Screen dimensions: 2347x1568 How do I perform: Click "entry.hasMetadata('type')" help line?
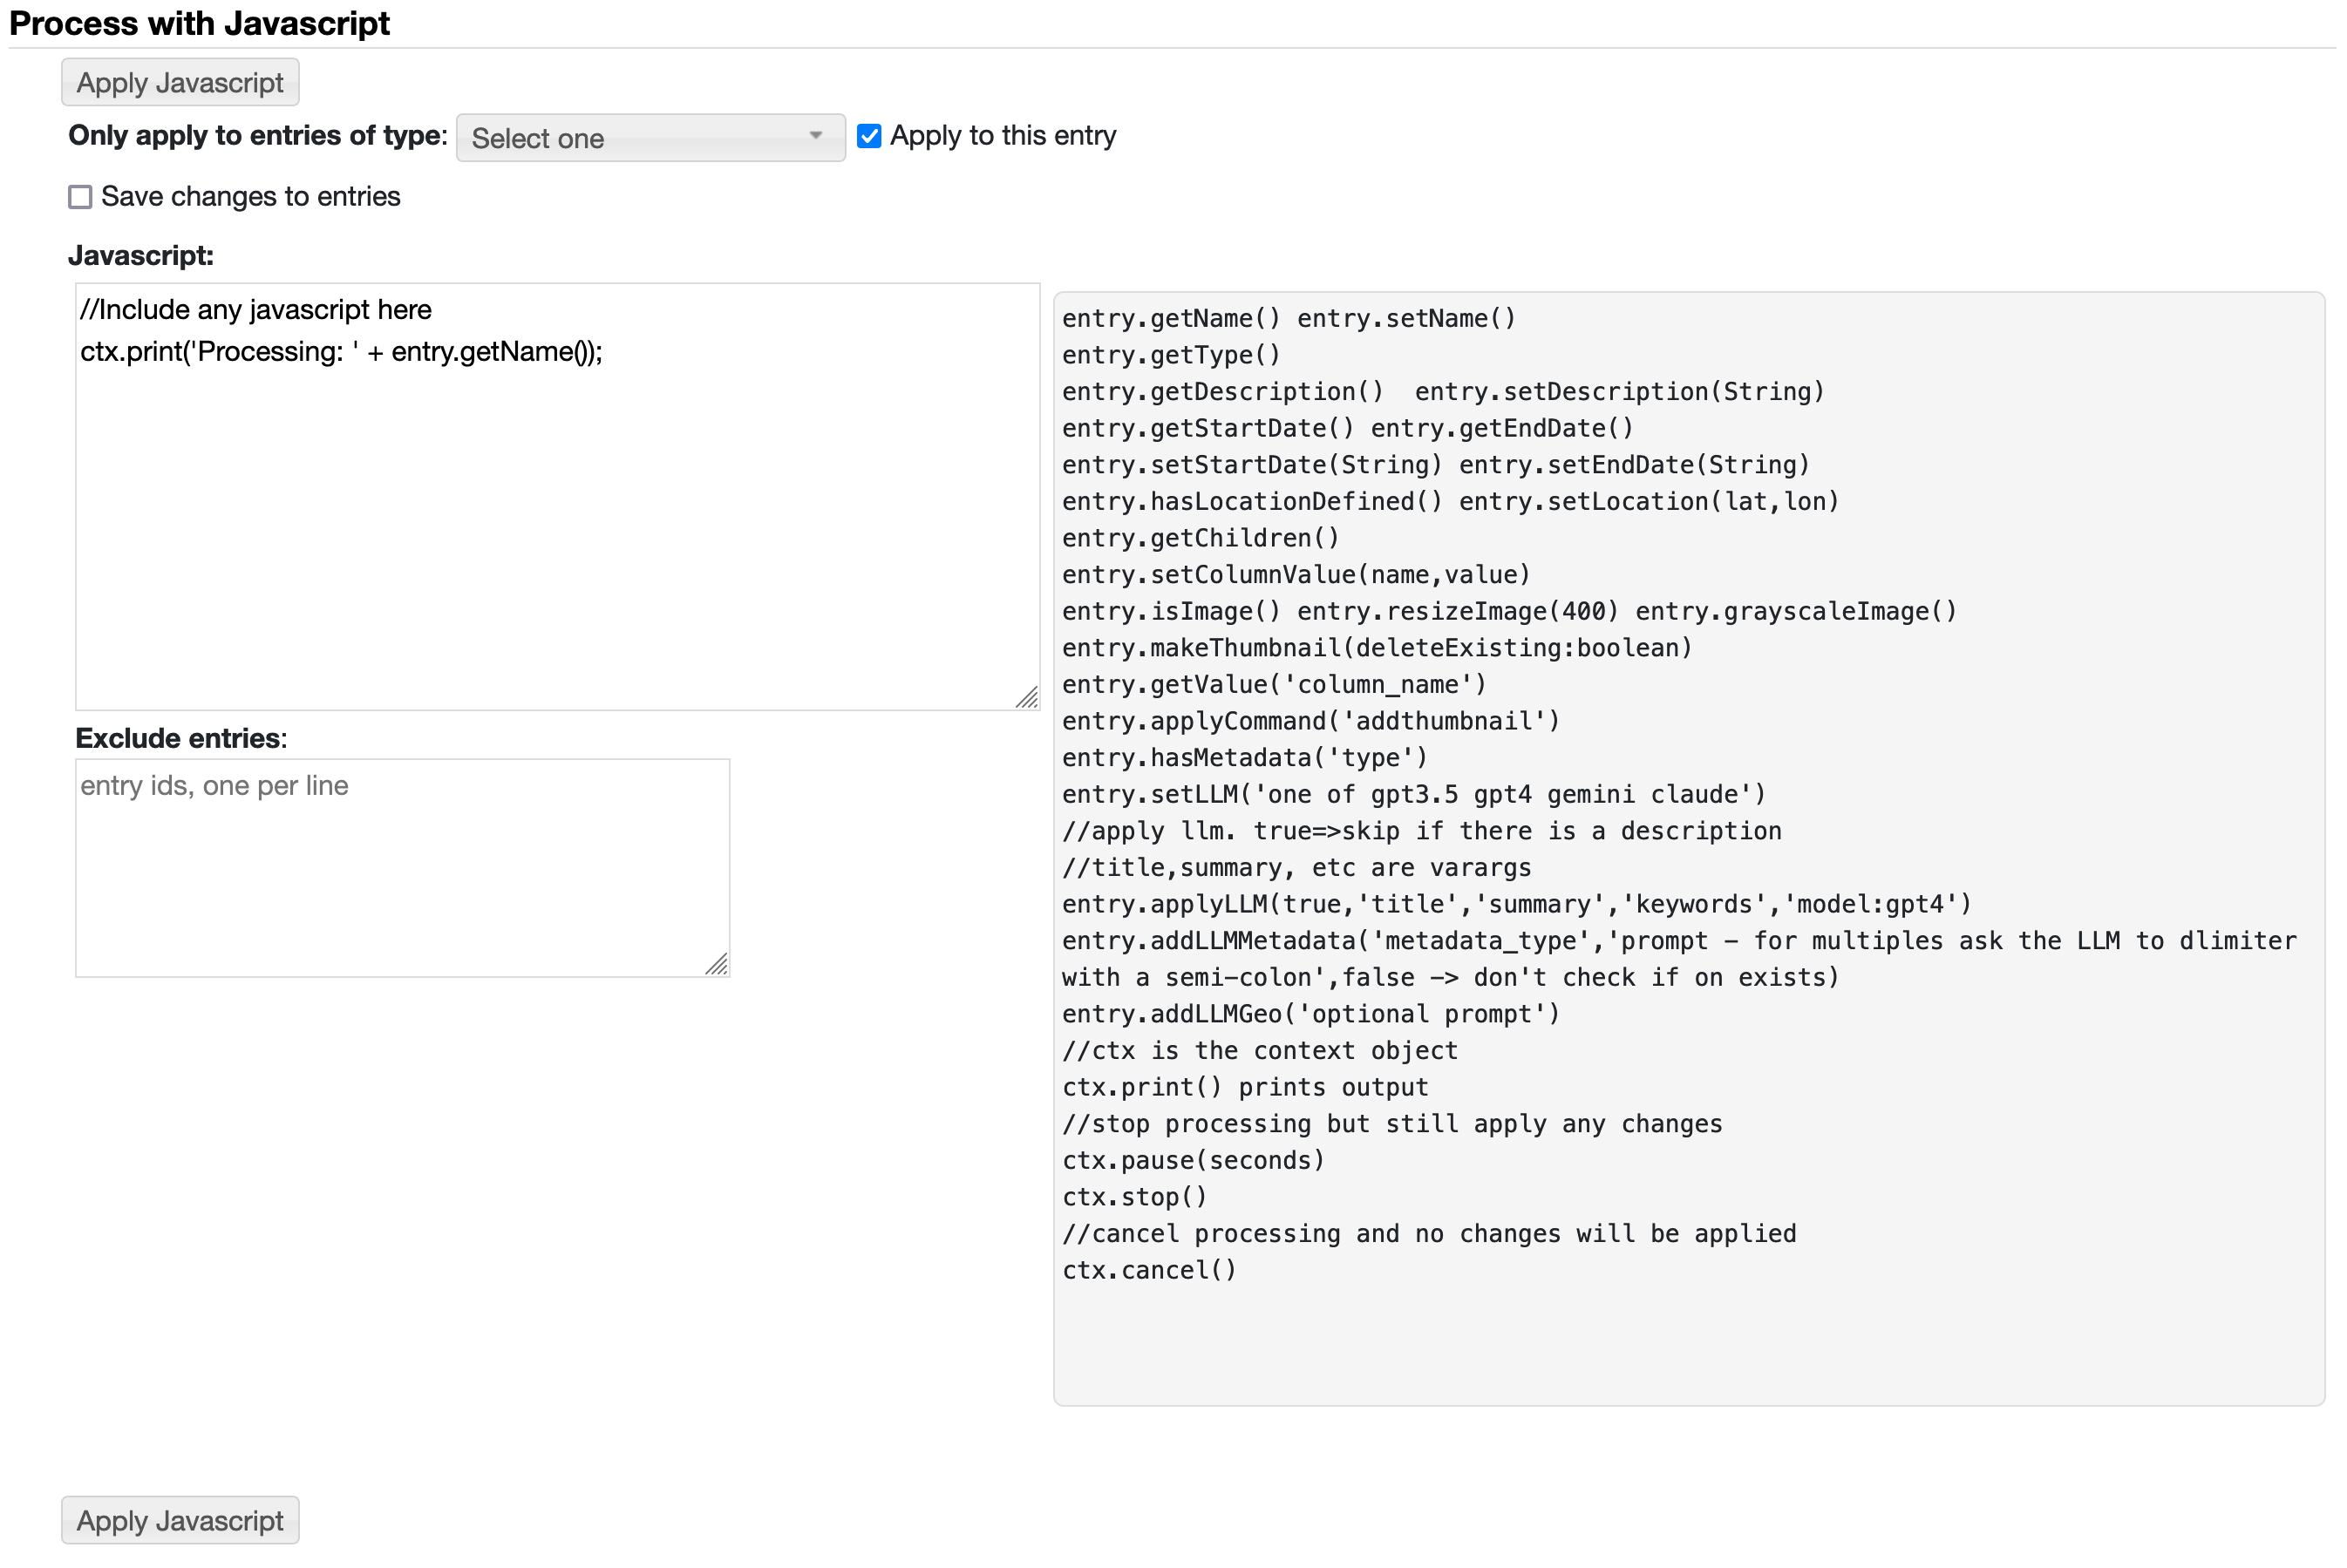click(x=1245, y=758)
